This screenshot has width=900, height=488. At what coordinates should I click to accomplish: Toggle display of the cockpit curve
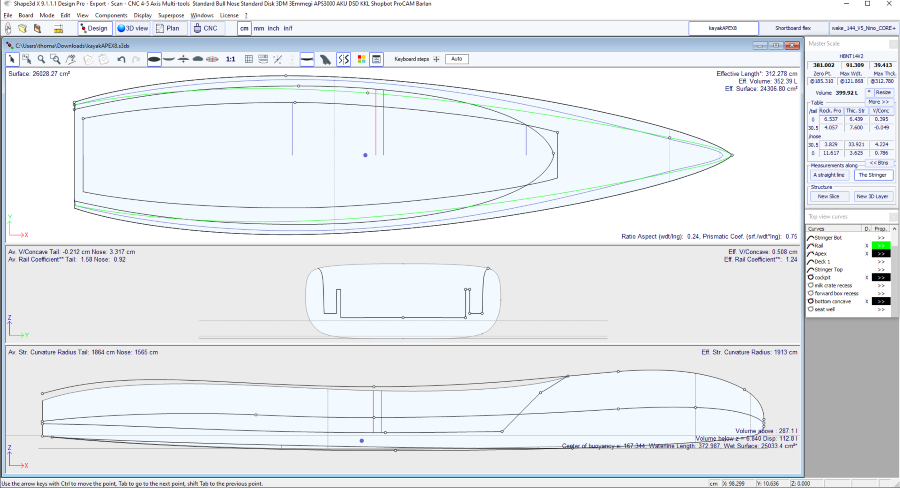(866, 277)
